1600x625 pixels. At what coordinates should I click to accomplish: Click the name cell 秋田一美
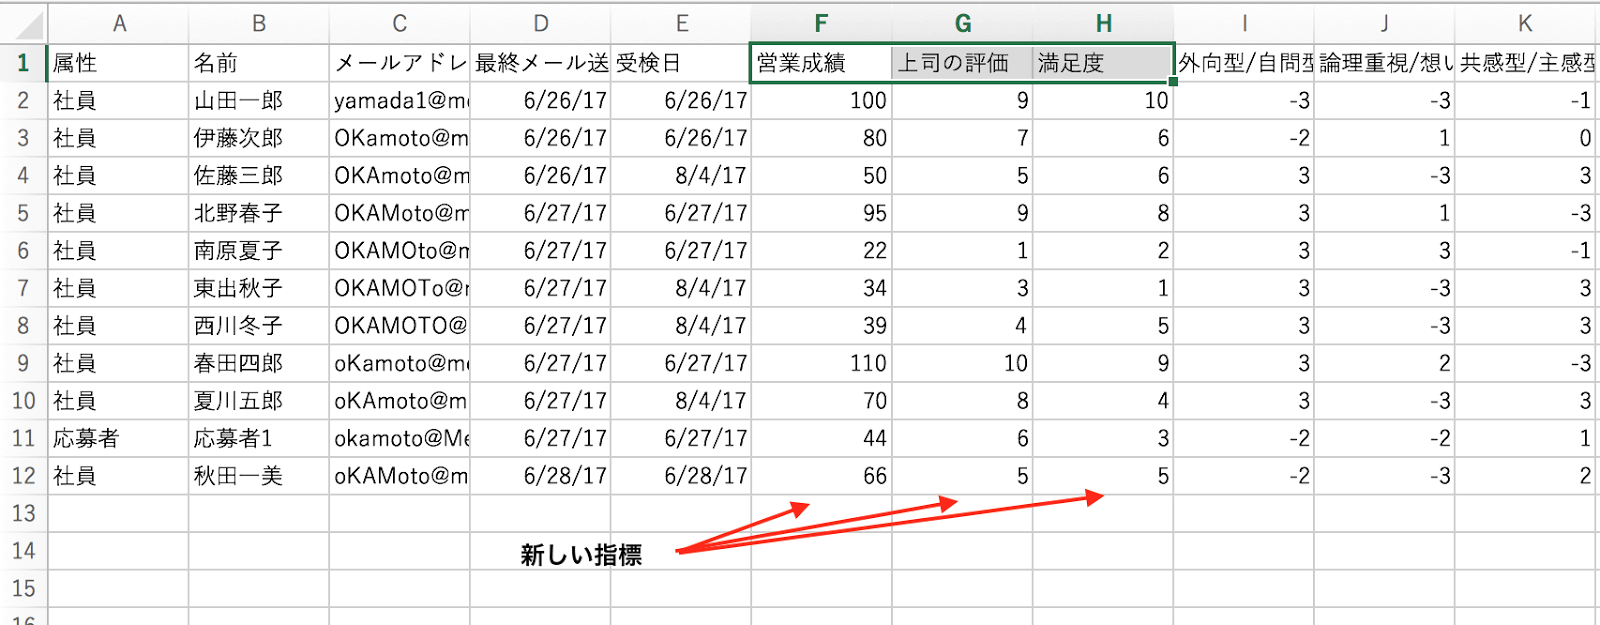point(259,475)
